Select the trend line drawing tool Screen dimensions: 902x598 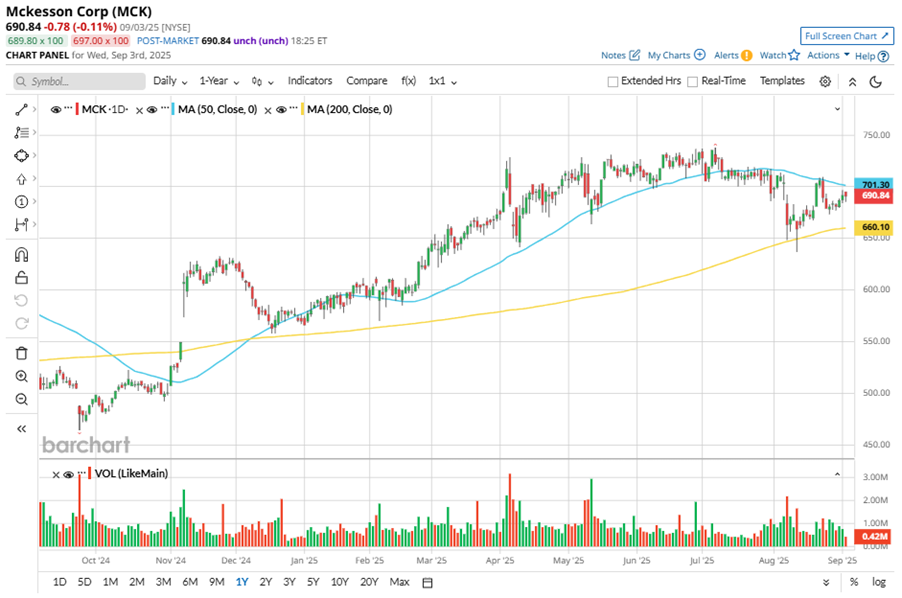(x=21, y=109)
